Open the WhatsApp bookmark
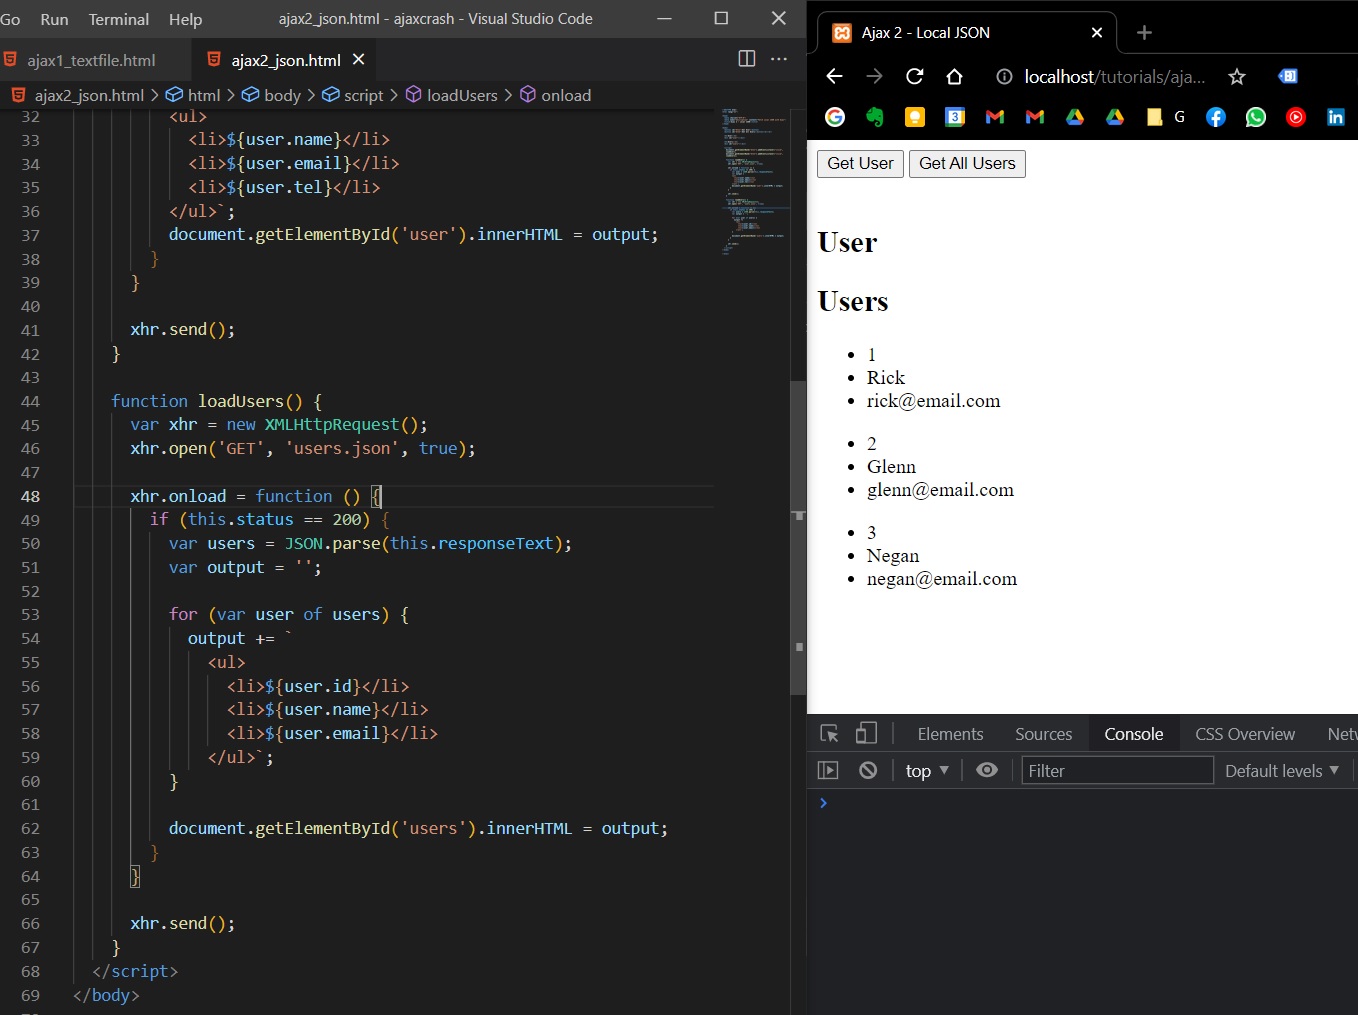Screen dimensions: 1358x1015 [1256, 117]
